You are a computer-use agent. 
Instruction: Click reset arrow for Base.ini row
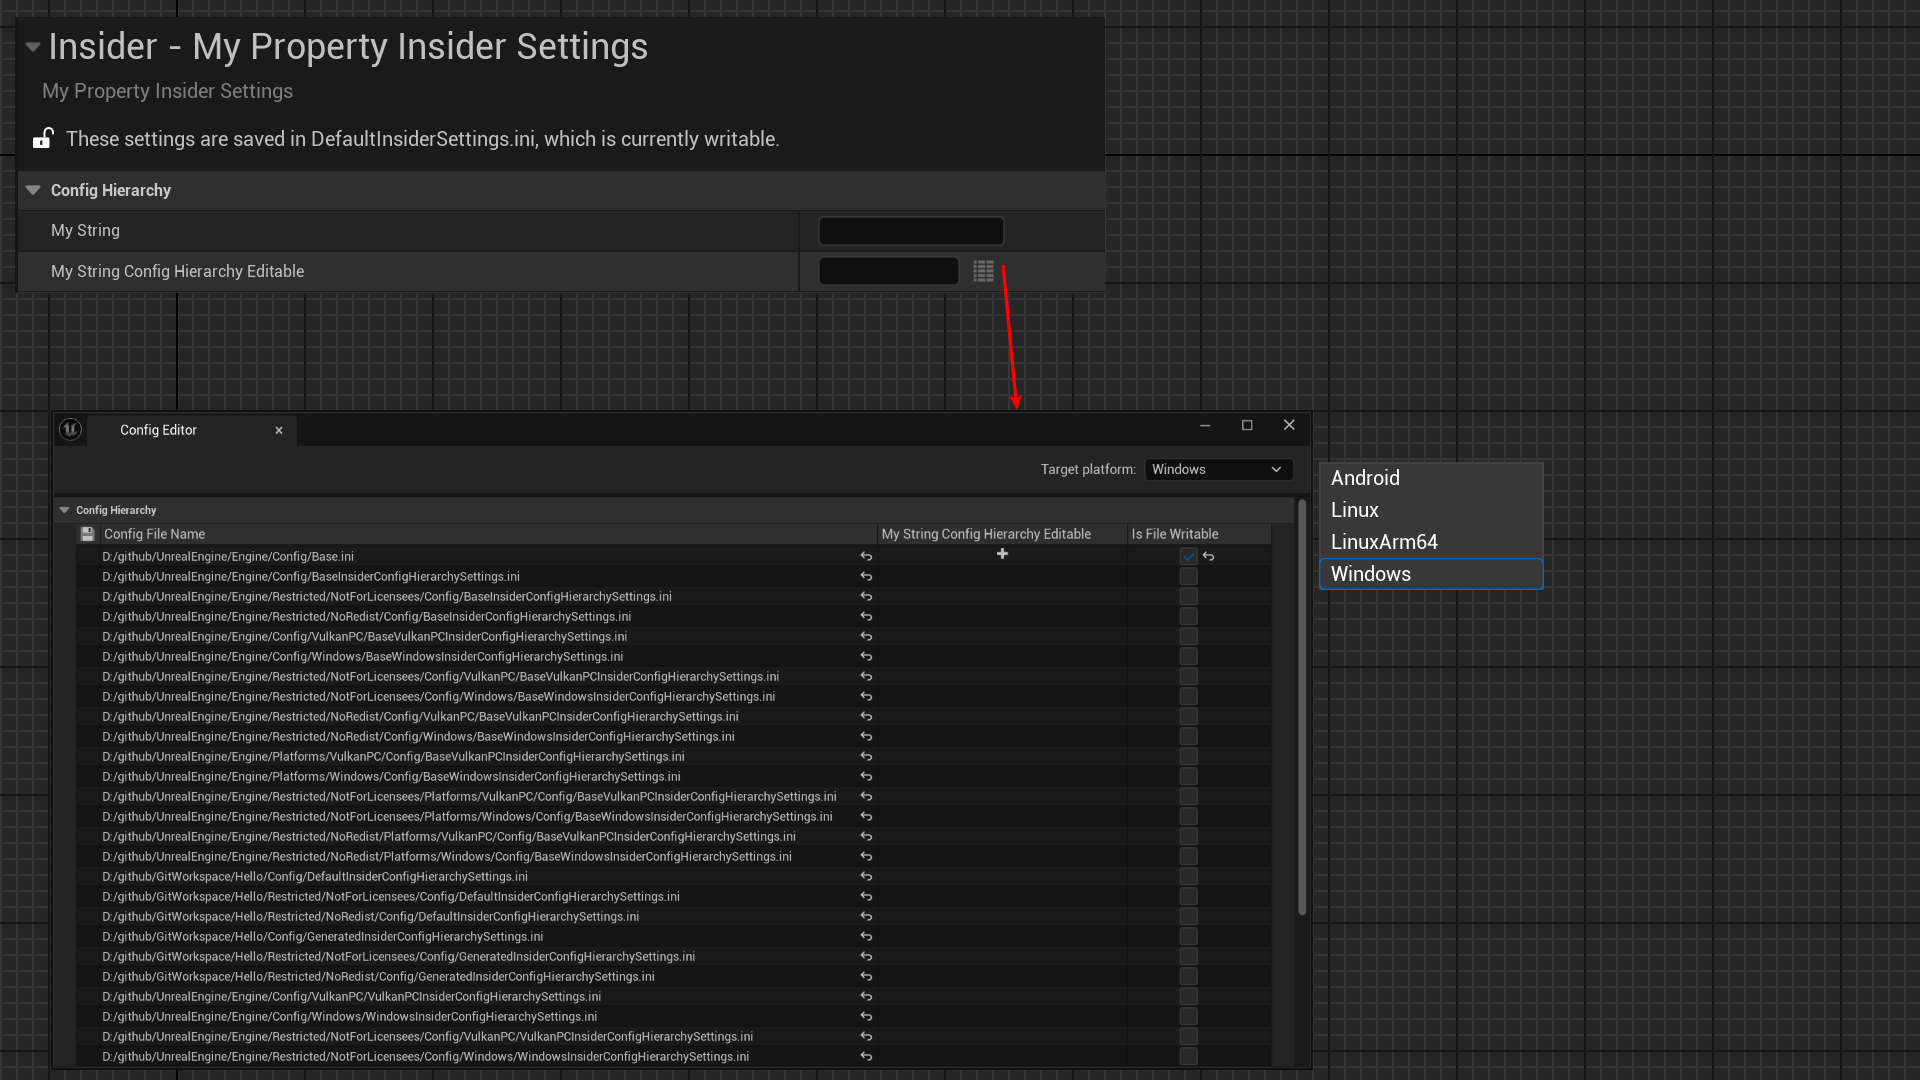pyautogui.click(x=866, y=556)
